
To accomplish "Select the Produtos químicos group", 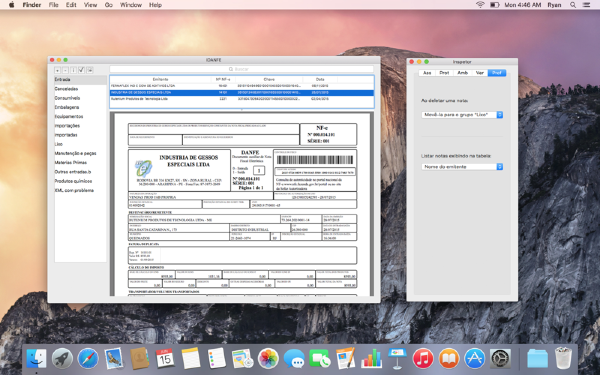I will pos(80,181).
